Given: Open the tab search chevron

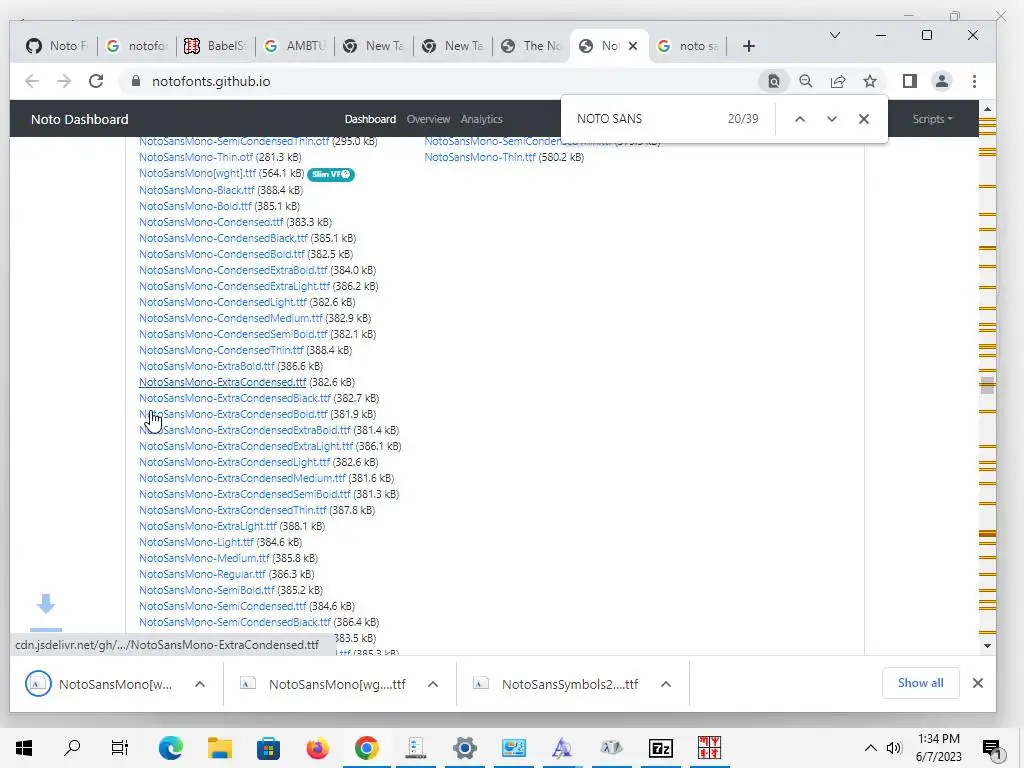Looking at the screenshot, I should pyautogui.click(x=835, y=35).
